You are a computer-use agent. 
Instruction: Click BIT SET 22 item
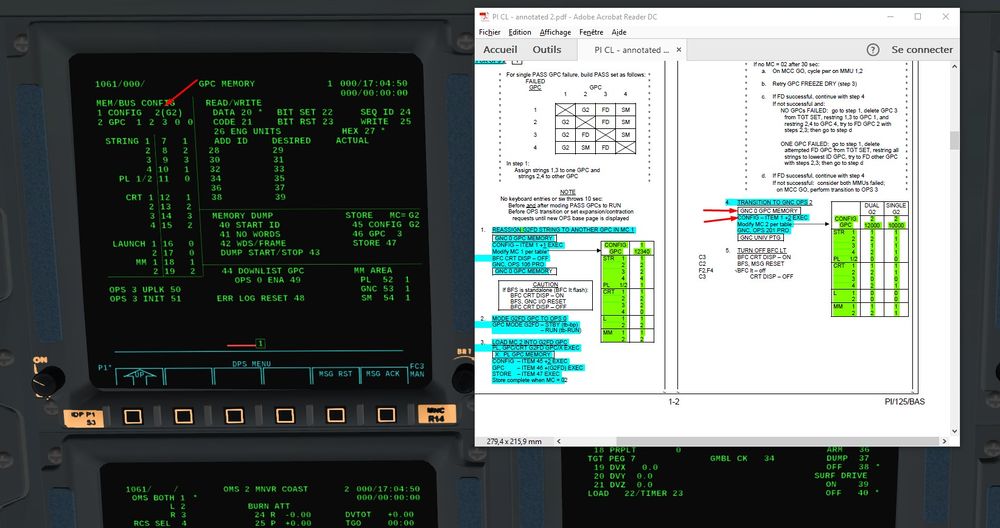pos(305,112)
